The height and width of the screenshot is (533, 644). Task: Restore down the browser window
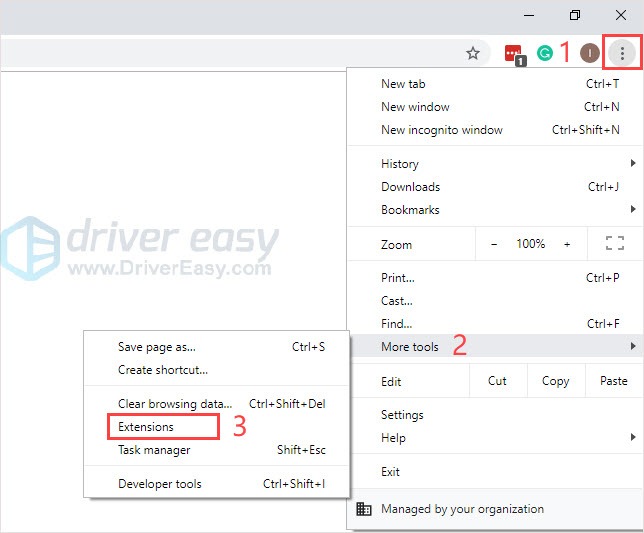click(574, 15)
